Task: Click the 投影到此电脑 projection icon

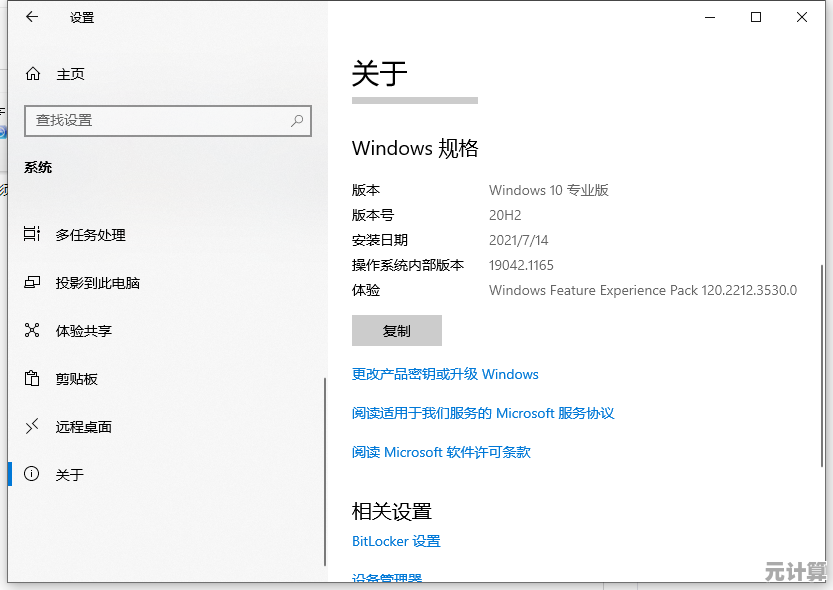Action: [32, 283]
